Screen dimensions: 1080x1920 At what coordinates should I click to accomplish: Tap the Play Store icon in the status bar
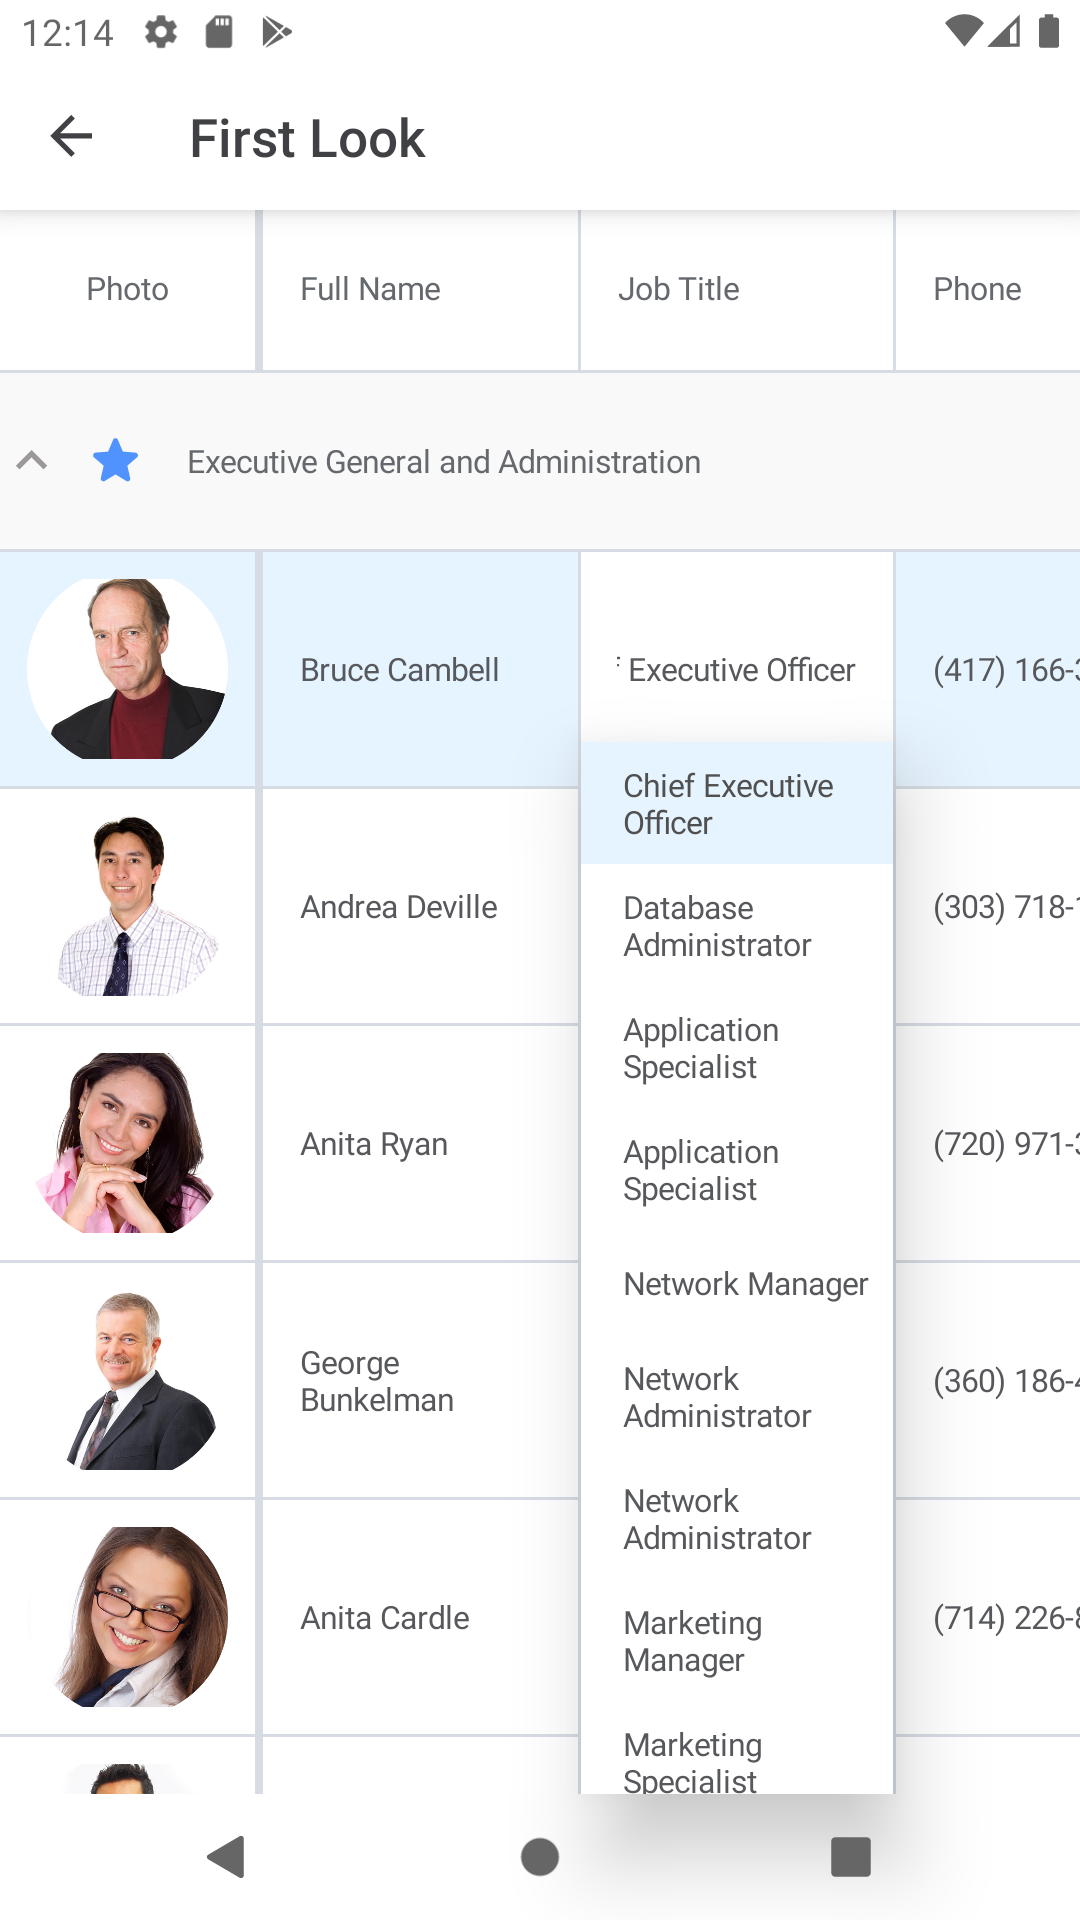[x=276, y=32]
